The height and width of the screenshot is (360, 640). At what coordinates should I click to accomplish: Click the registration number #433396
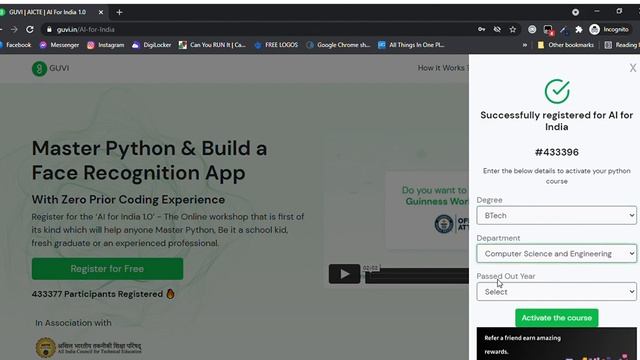click(x=557, y=152)
